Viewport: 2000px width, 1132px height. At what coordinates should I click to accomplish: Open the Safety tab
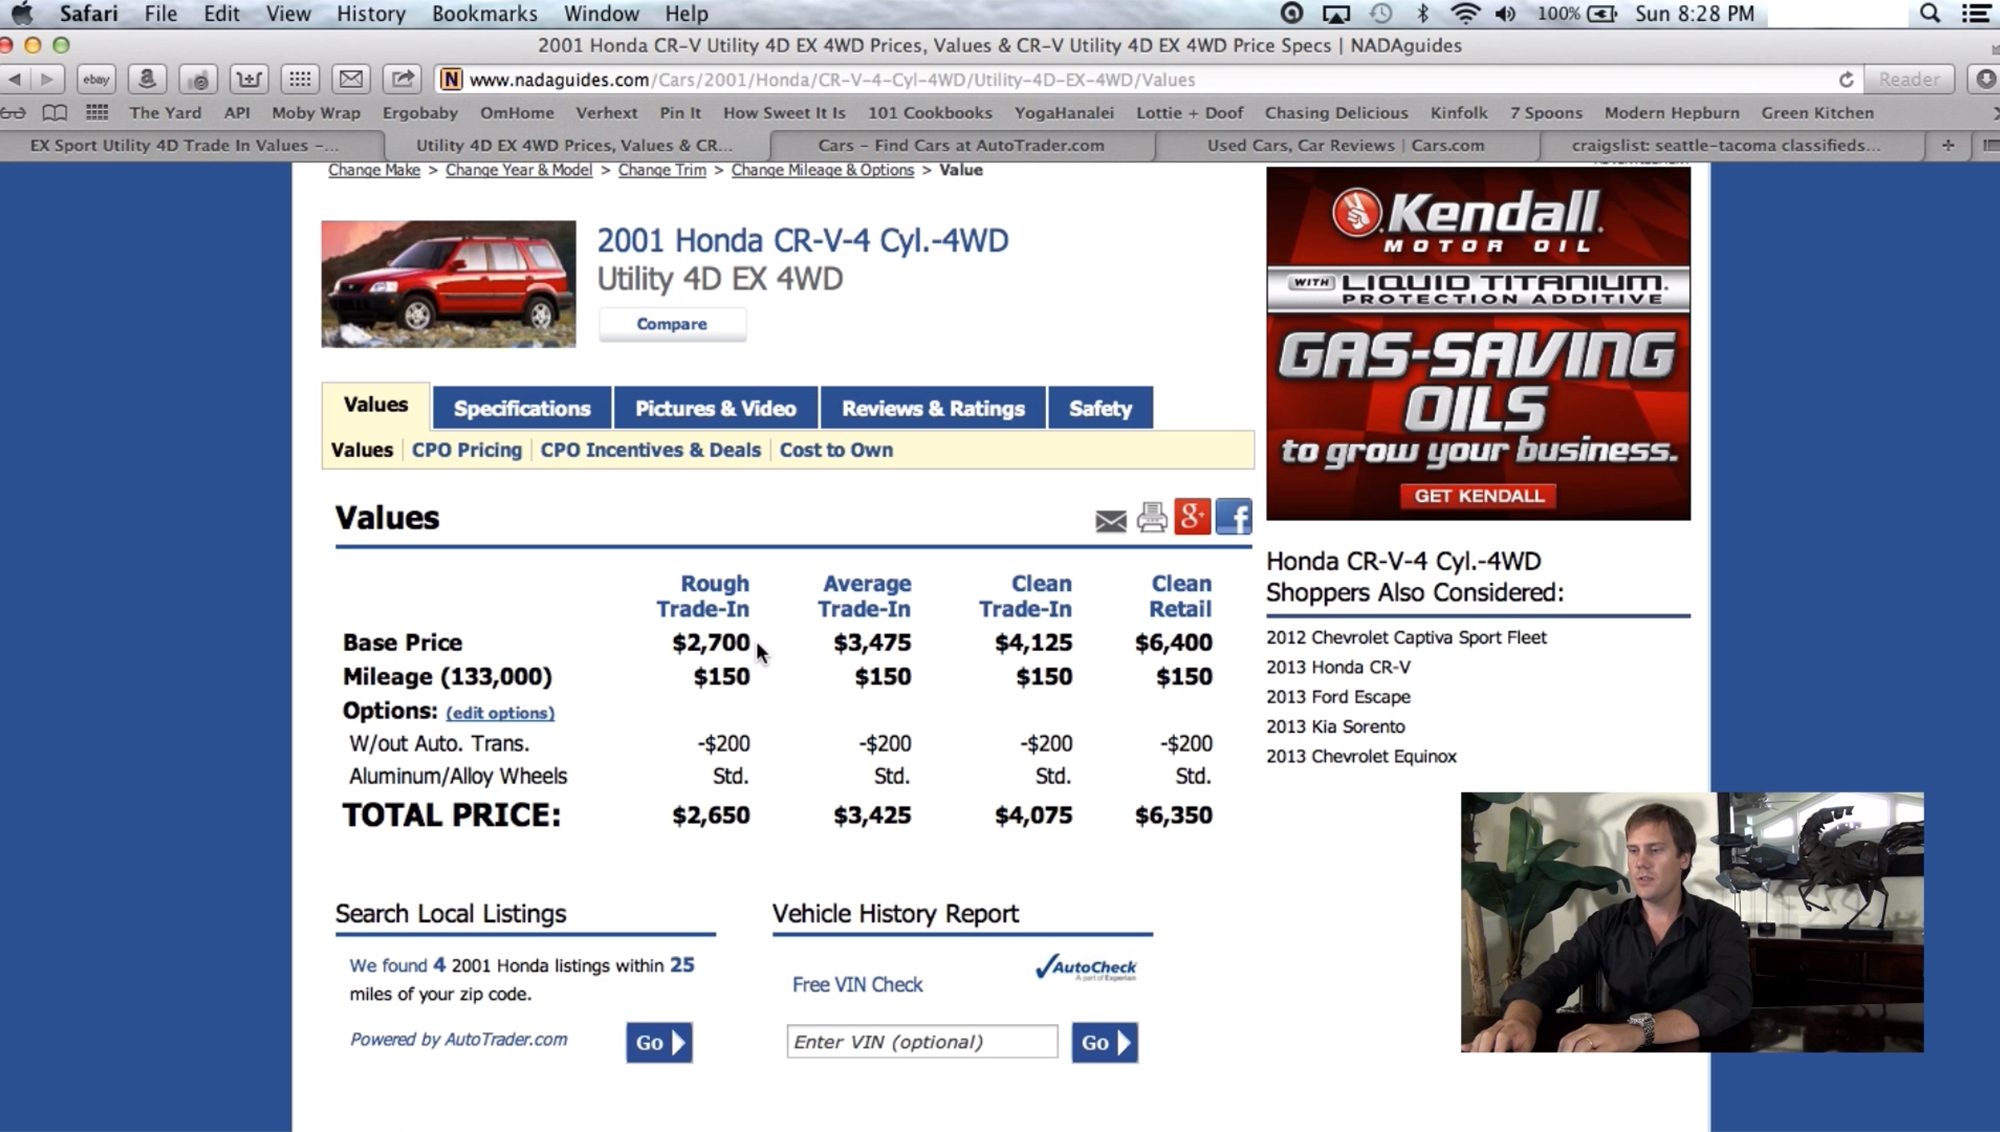1100,408
